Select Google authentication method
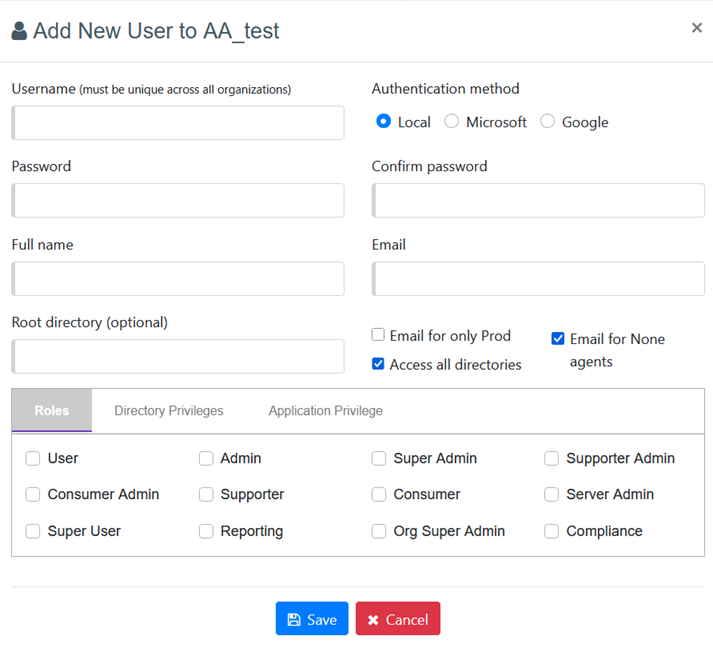713x653 pixels. click(x=547, y=122)
